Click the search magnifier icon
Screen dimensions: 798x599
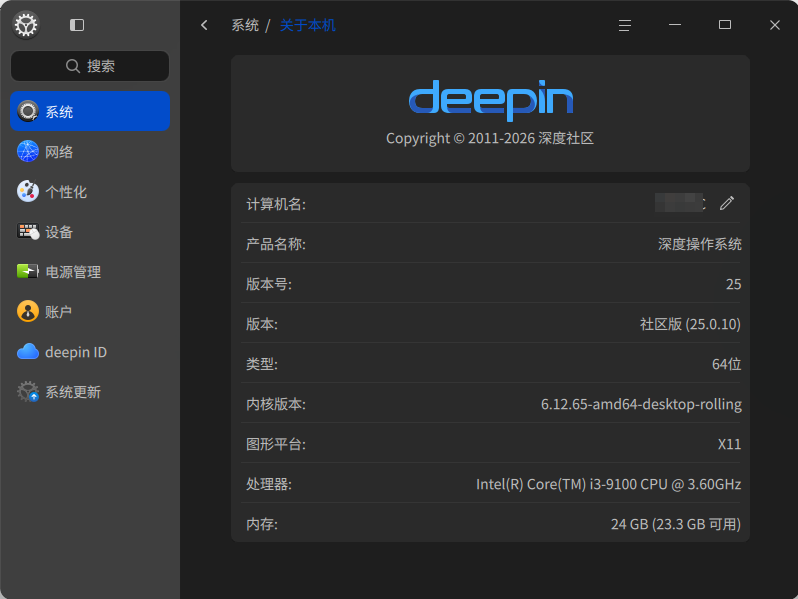(x=73, y=66)
